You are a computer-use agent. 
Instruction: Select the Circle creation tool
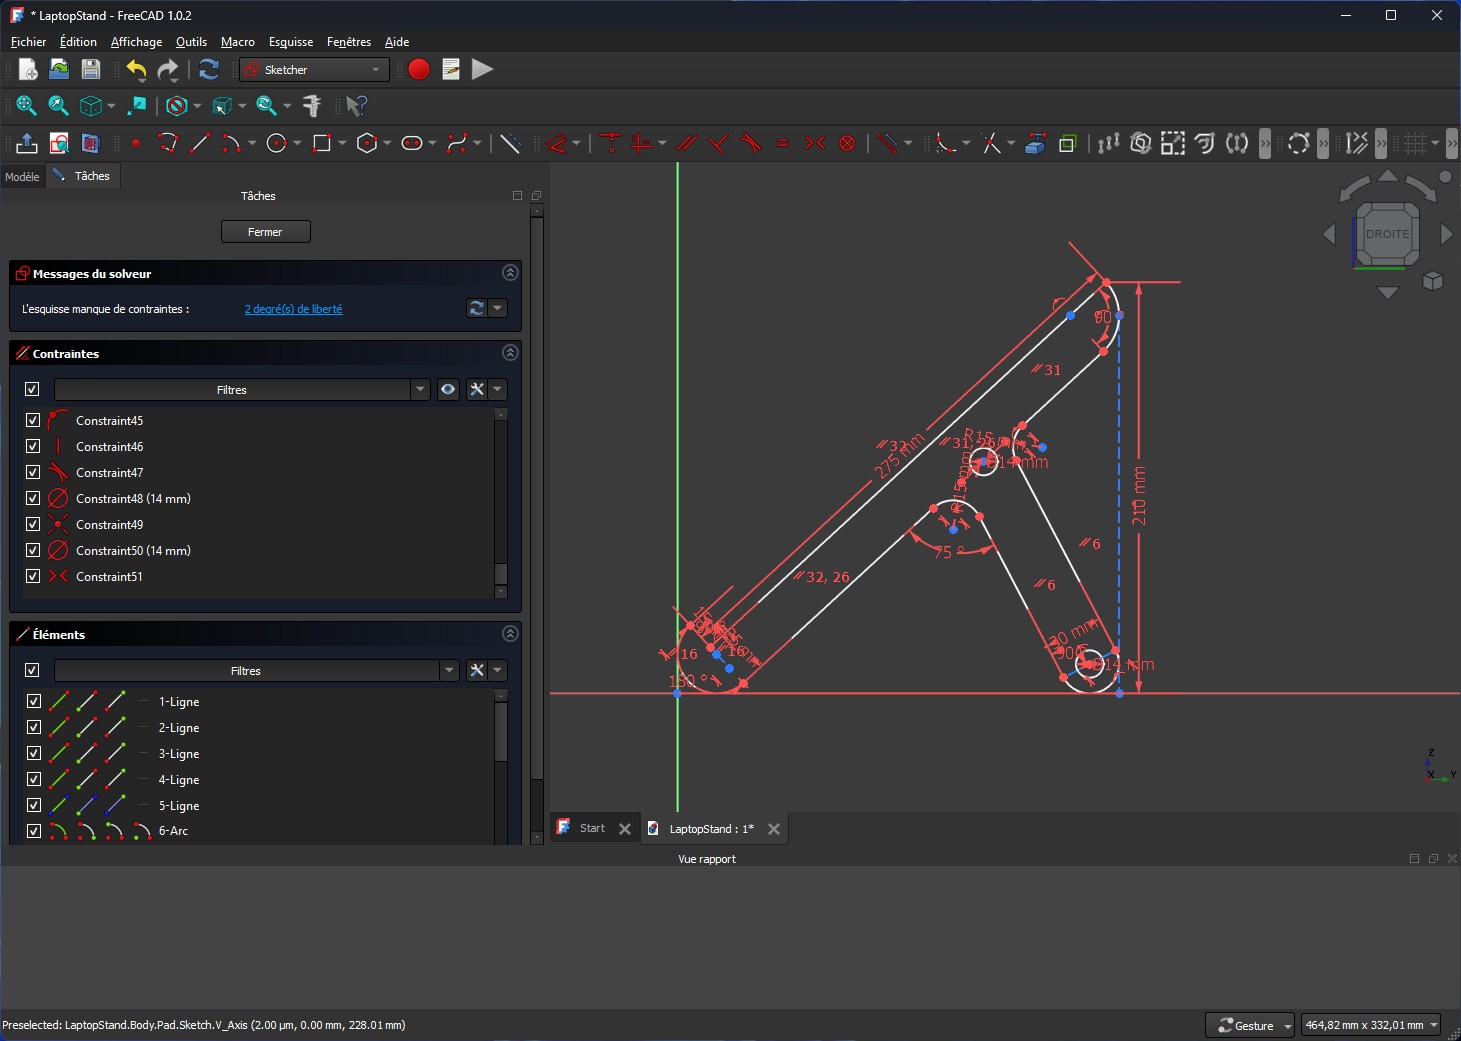[277, 144]
